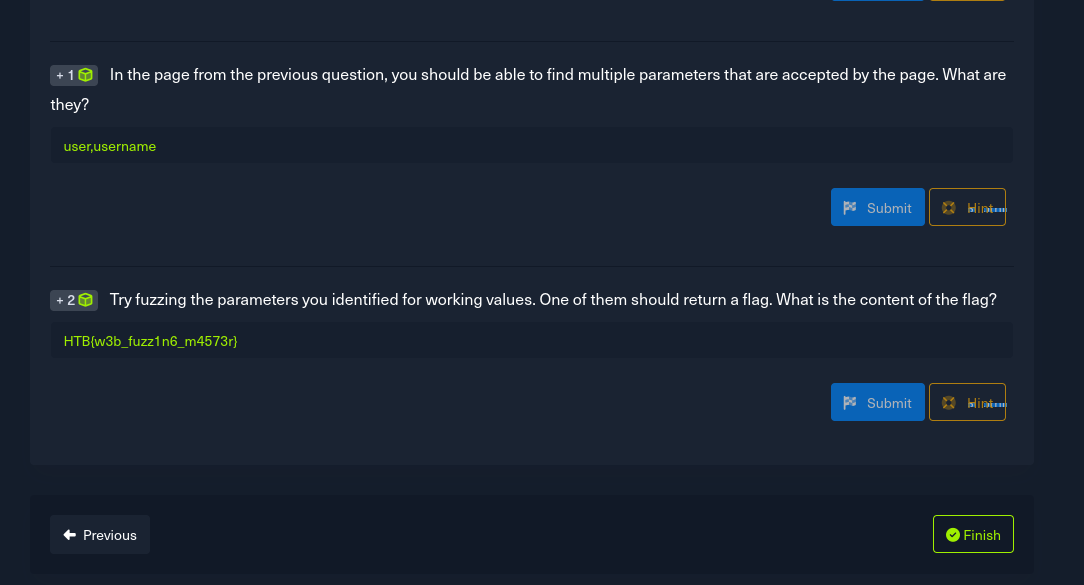Click the cube icon beside the +2 points
This screenshot has width=1084, height=585.
[x=86, y=300]
